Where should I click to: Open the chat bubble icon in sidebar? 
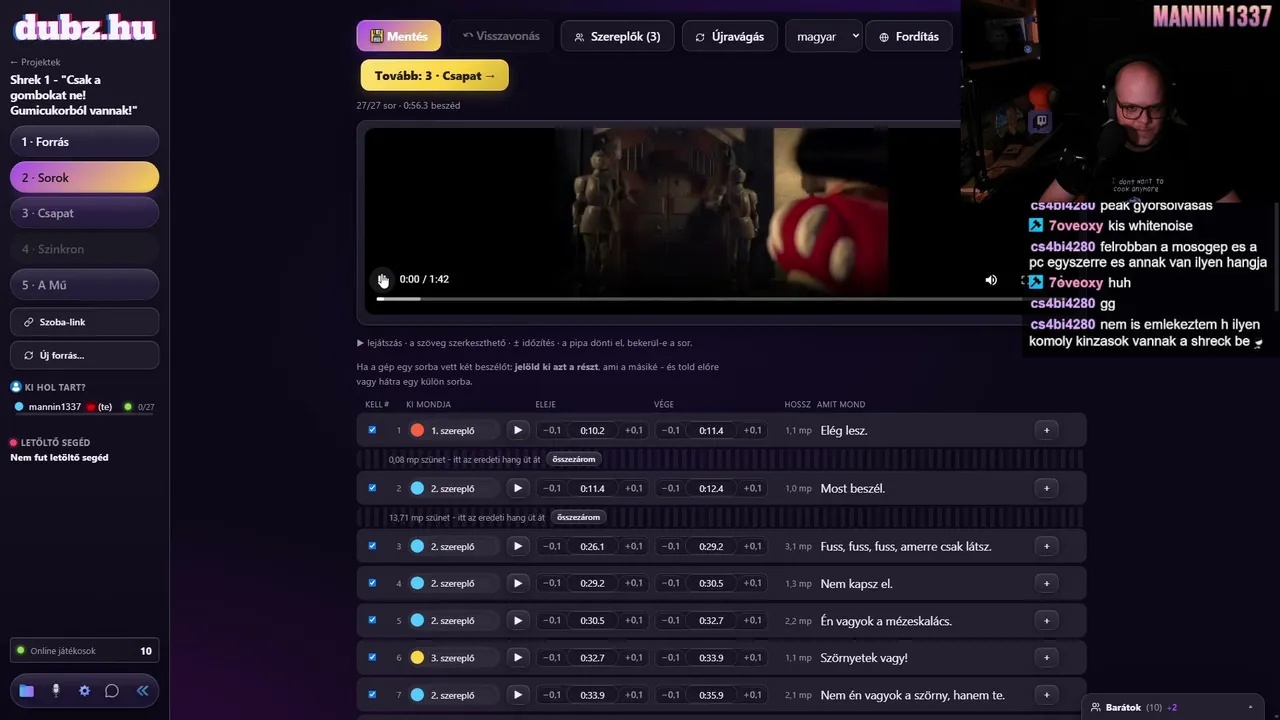[112, 691]
